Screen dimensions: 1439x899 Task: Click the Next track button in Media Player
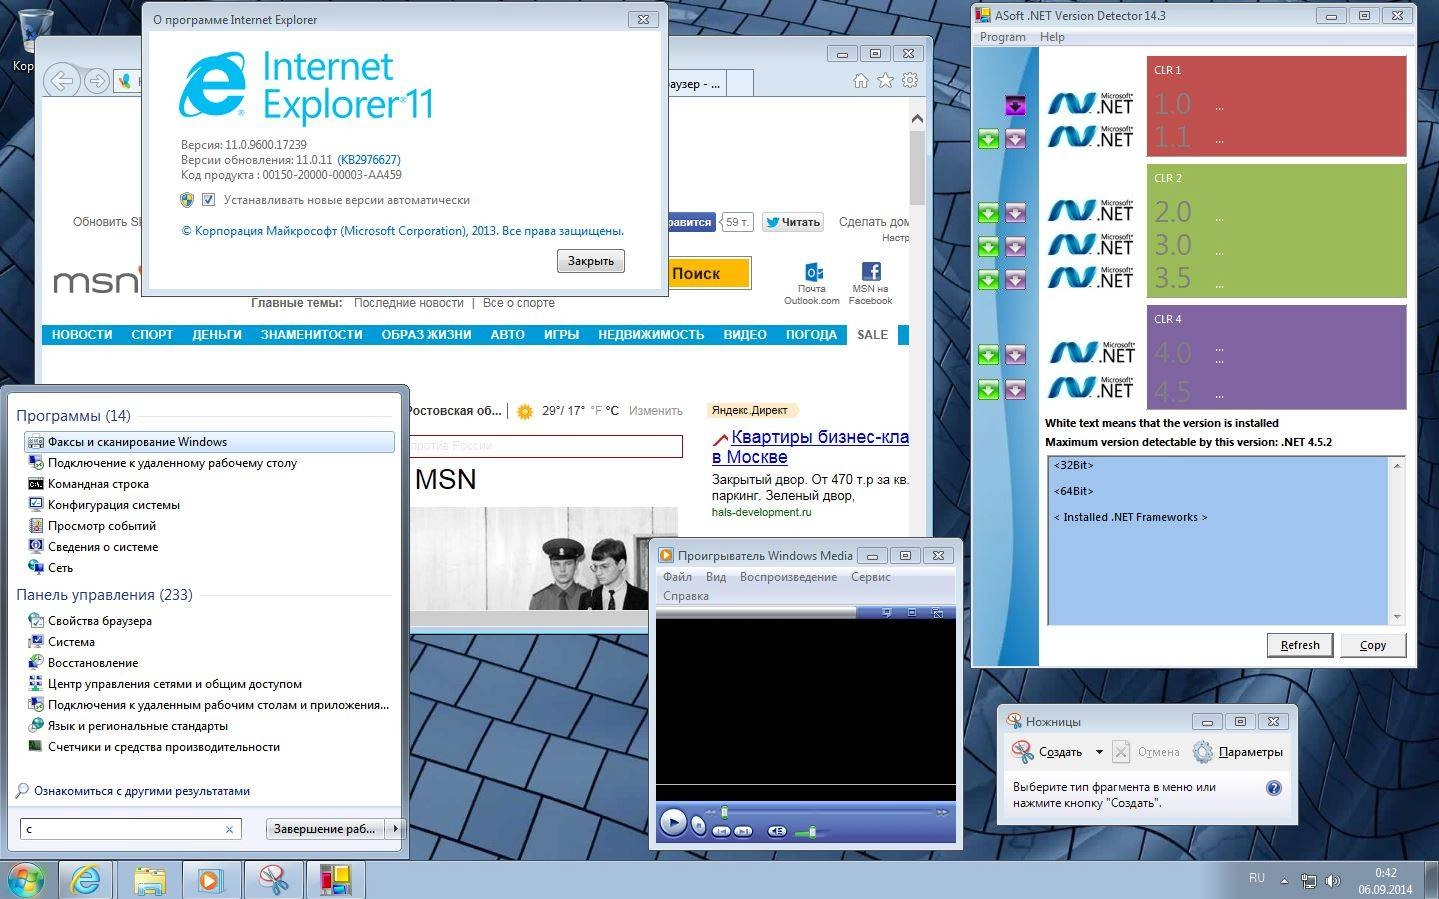click(743, 831)
